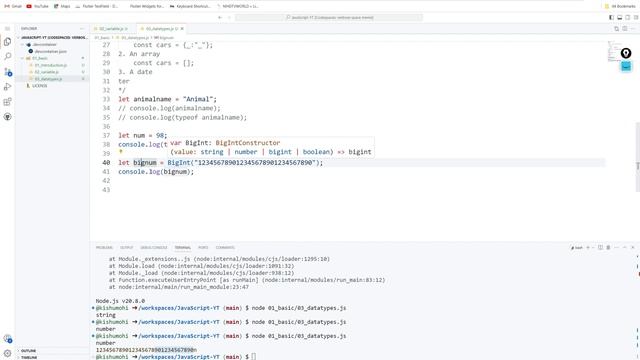
Task: Click the 01_basic breadcrumb segment
Action: 102,38
